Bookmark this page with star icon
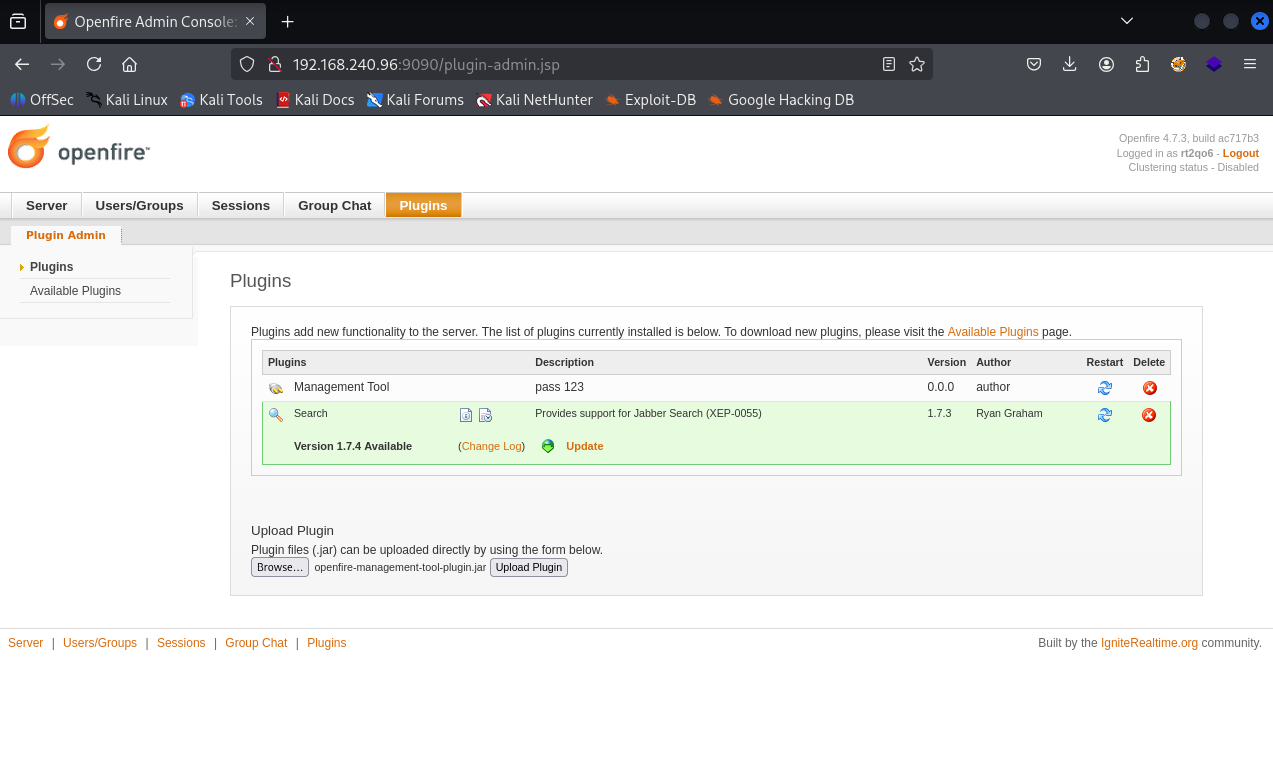This screenshot has width=1273, height=781. point(917,64)
